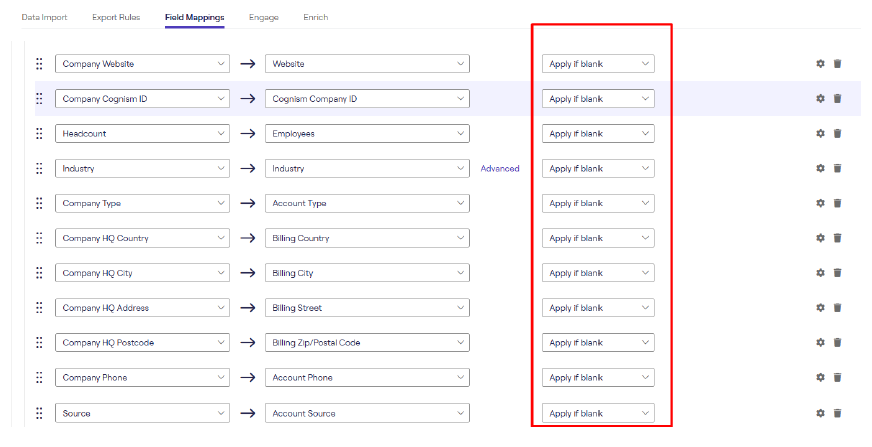Switch to the Export Rules tab
The height and width of the screenshot is (447, 872).
pos(116,17)
